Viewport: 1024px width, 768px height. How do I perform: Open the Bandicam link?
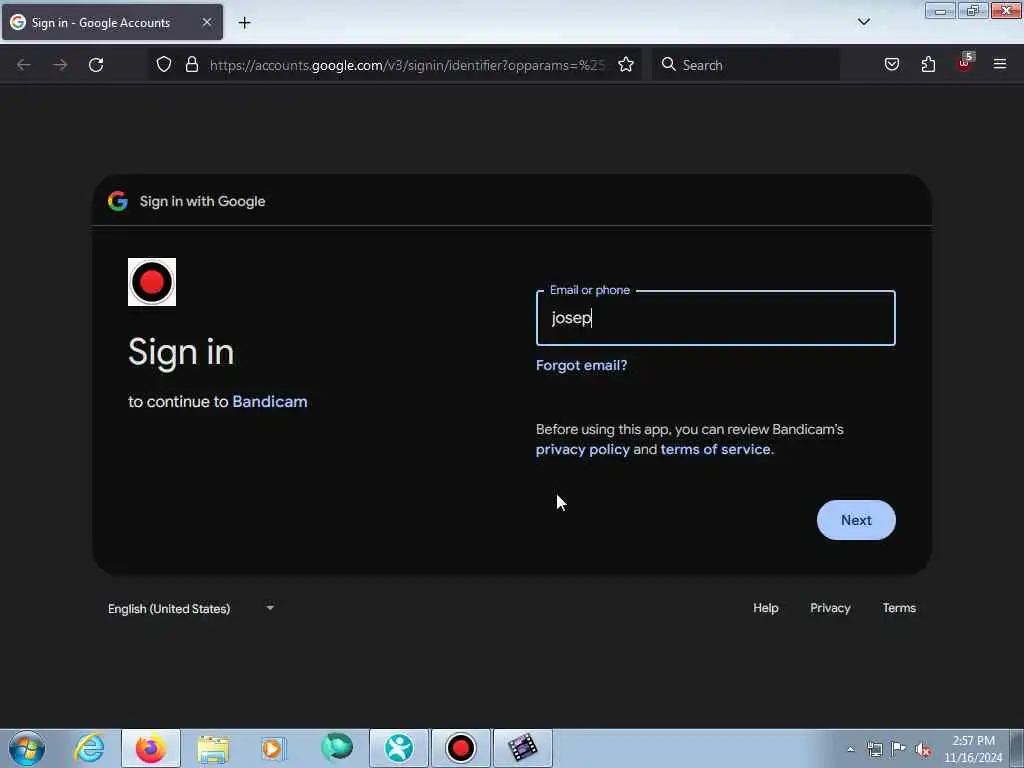pos(270,402)
